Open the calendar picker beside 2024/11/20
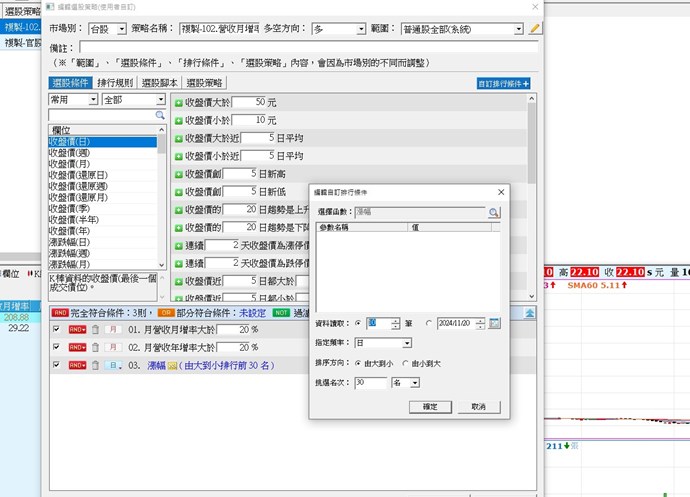 click(494, 323)
